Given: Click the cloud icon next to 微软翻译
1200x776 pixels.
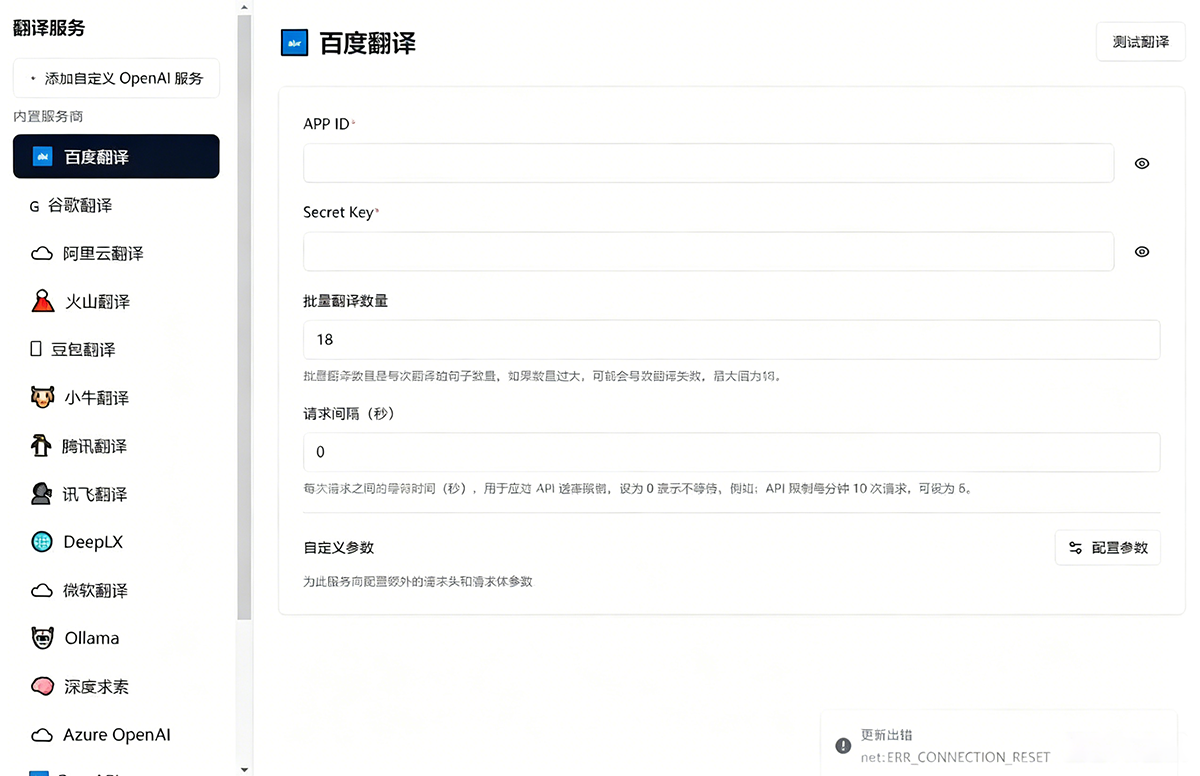Looking at the screenshot, I should pyautogui.click(x=42, y=590).
